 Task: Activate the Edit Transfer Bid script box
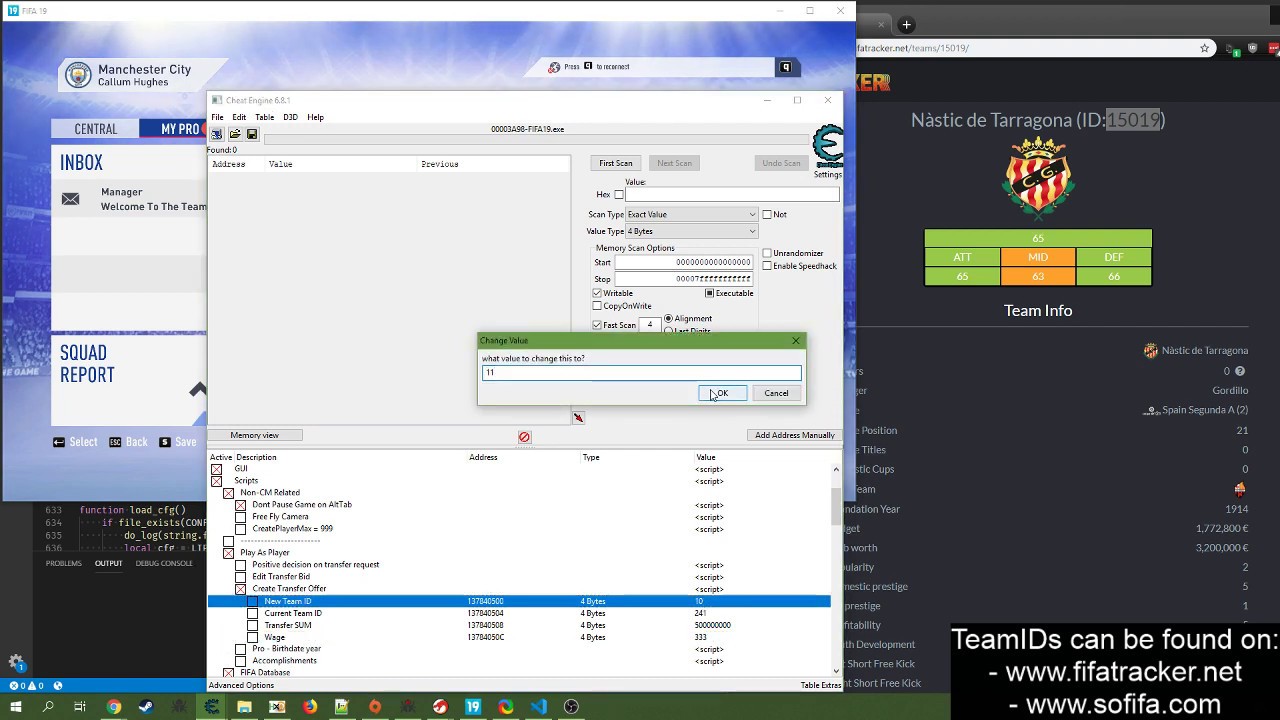coord(240,577)
